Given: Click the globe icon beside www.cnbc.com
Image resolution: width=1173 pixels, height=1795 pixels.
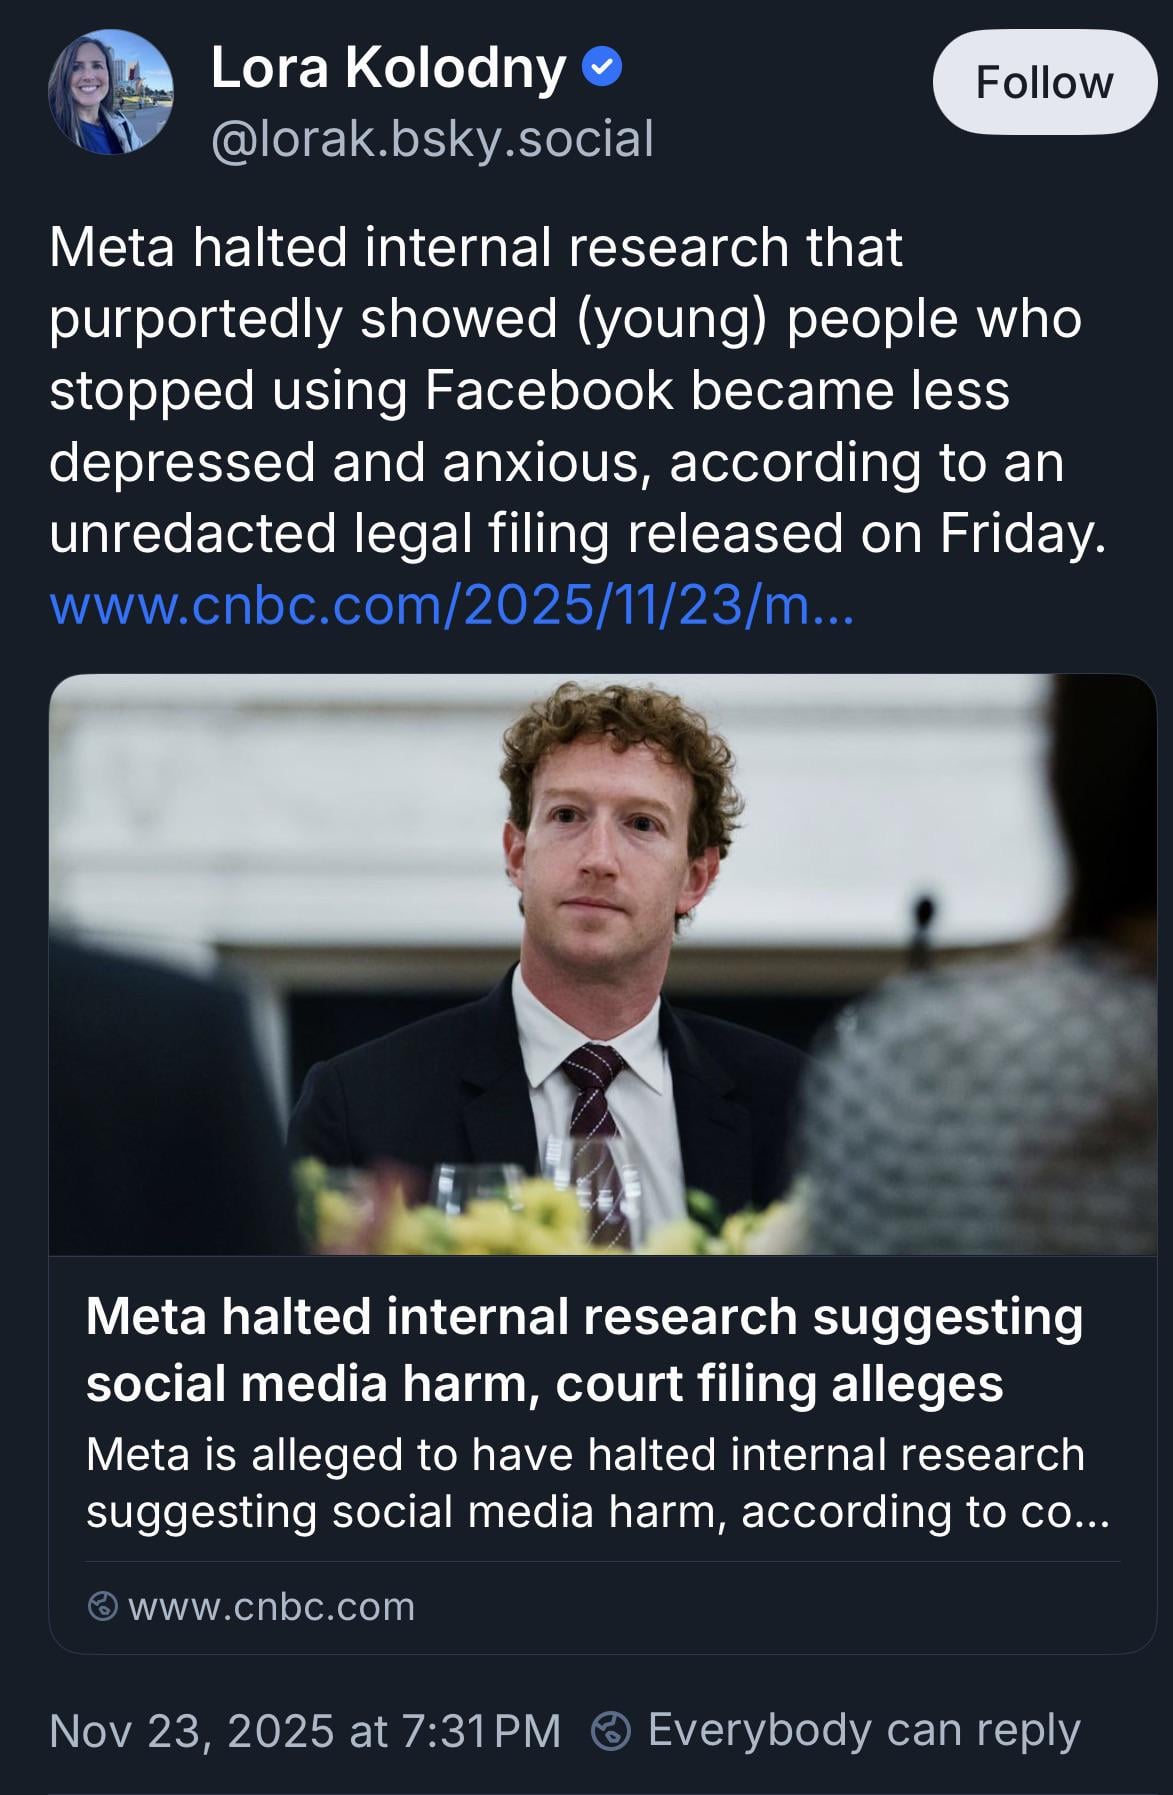Looking at the screenshot, I should click(x=102, y=1607).
